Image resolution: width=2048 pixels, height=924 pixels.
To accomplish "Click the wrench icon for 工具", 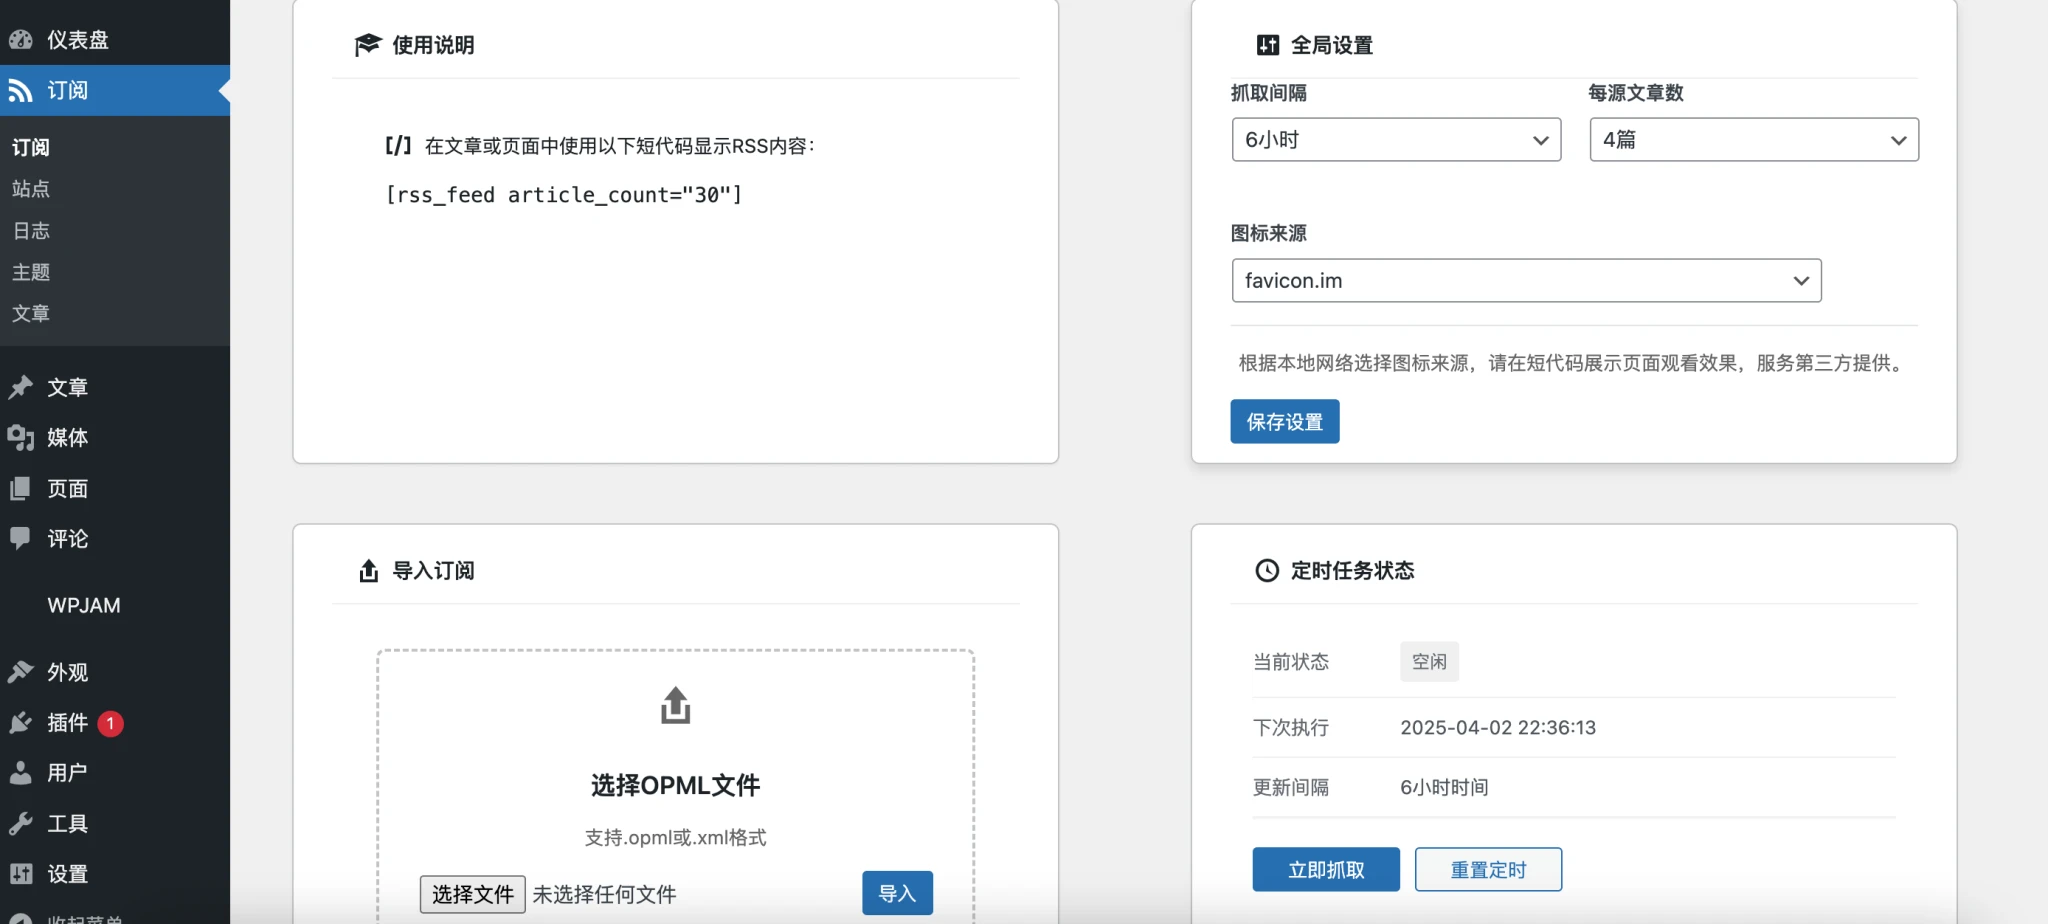I will pyautogui.click(x=21, y=824).
